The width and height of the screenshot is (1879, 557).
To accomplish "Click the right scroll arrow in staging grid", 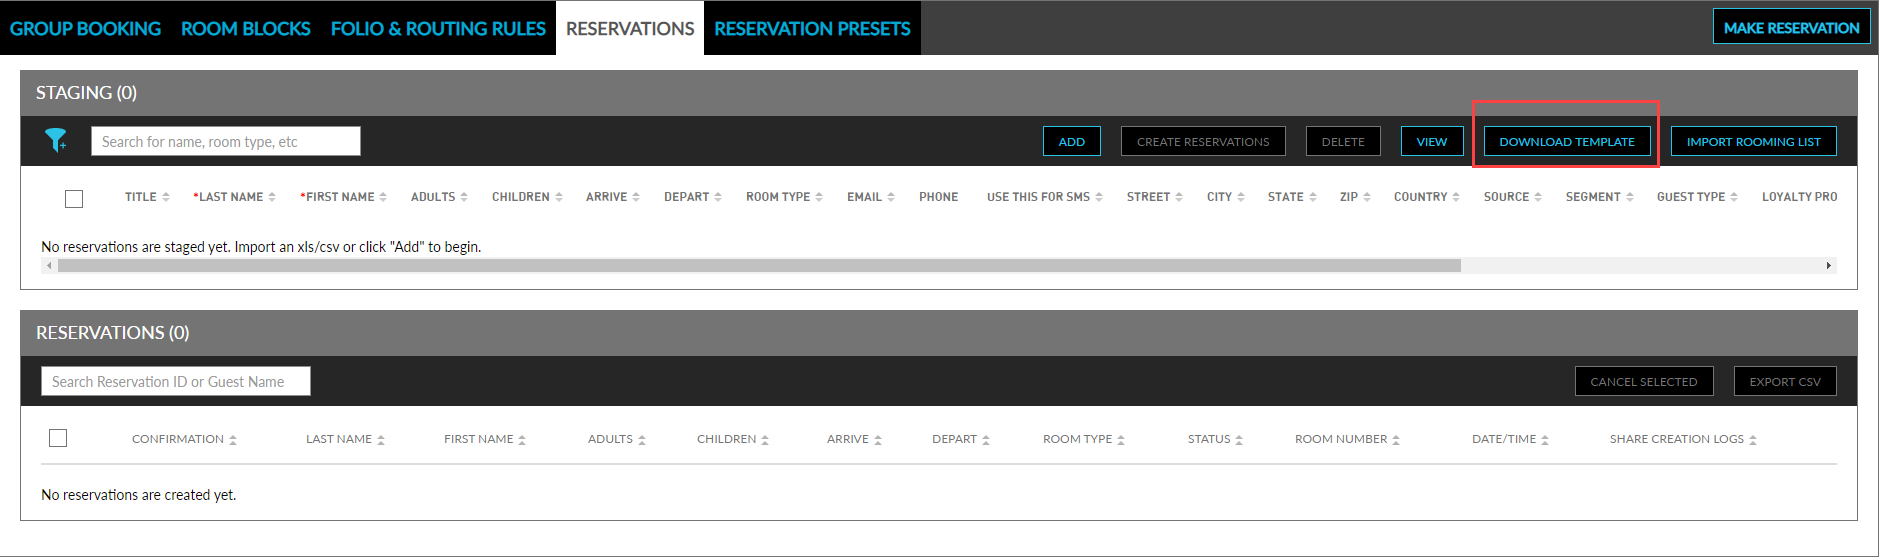I will pyautogui.click(x=1828, y=266).
